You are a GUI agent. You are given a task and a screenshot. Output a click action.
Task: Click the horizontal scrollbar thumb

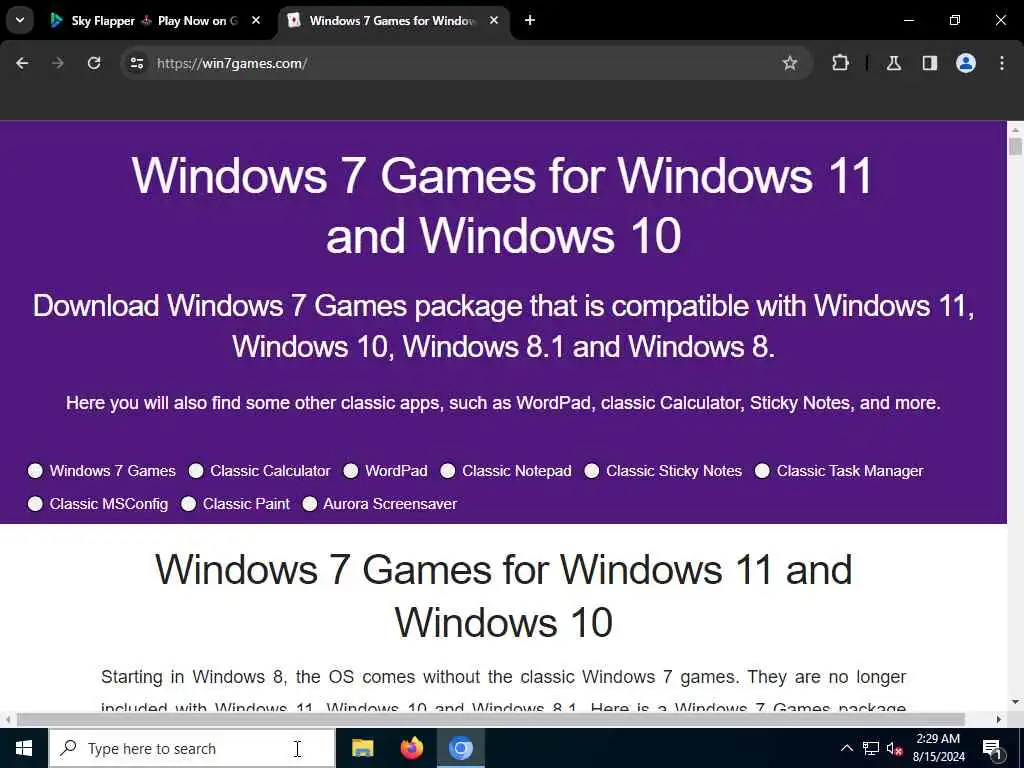(491, 719)
